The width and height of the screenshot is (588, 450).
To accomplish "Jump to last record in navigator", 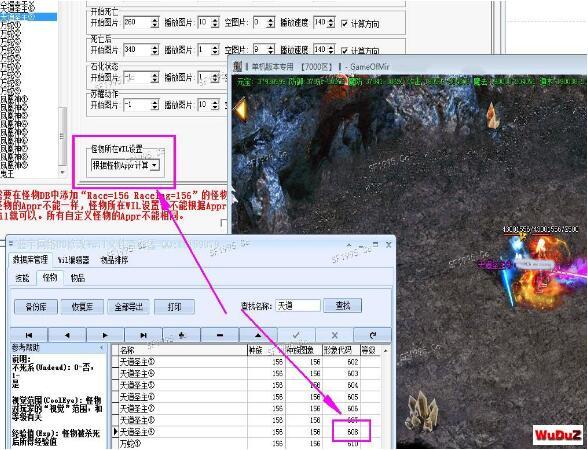I will click(144, 335).
